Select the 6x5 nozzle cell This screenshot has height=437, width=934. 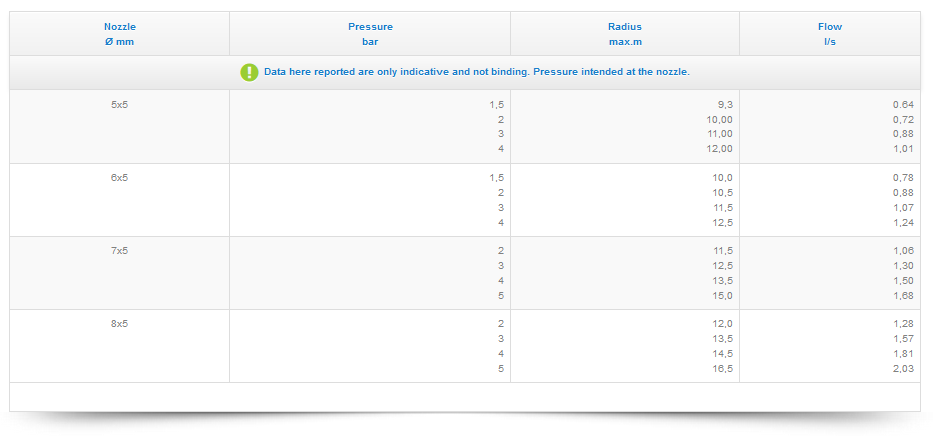tap(119, 178)
